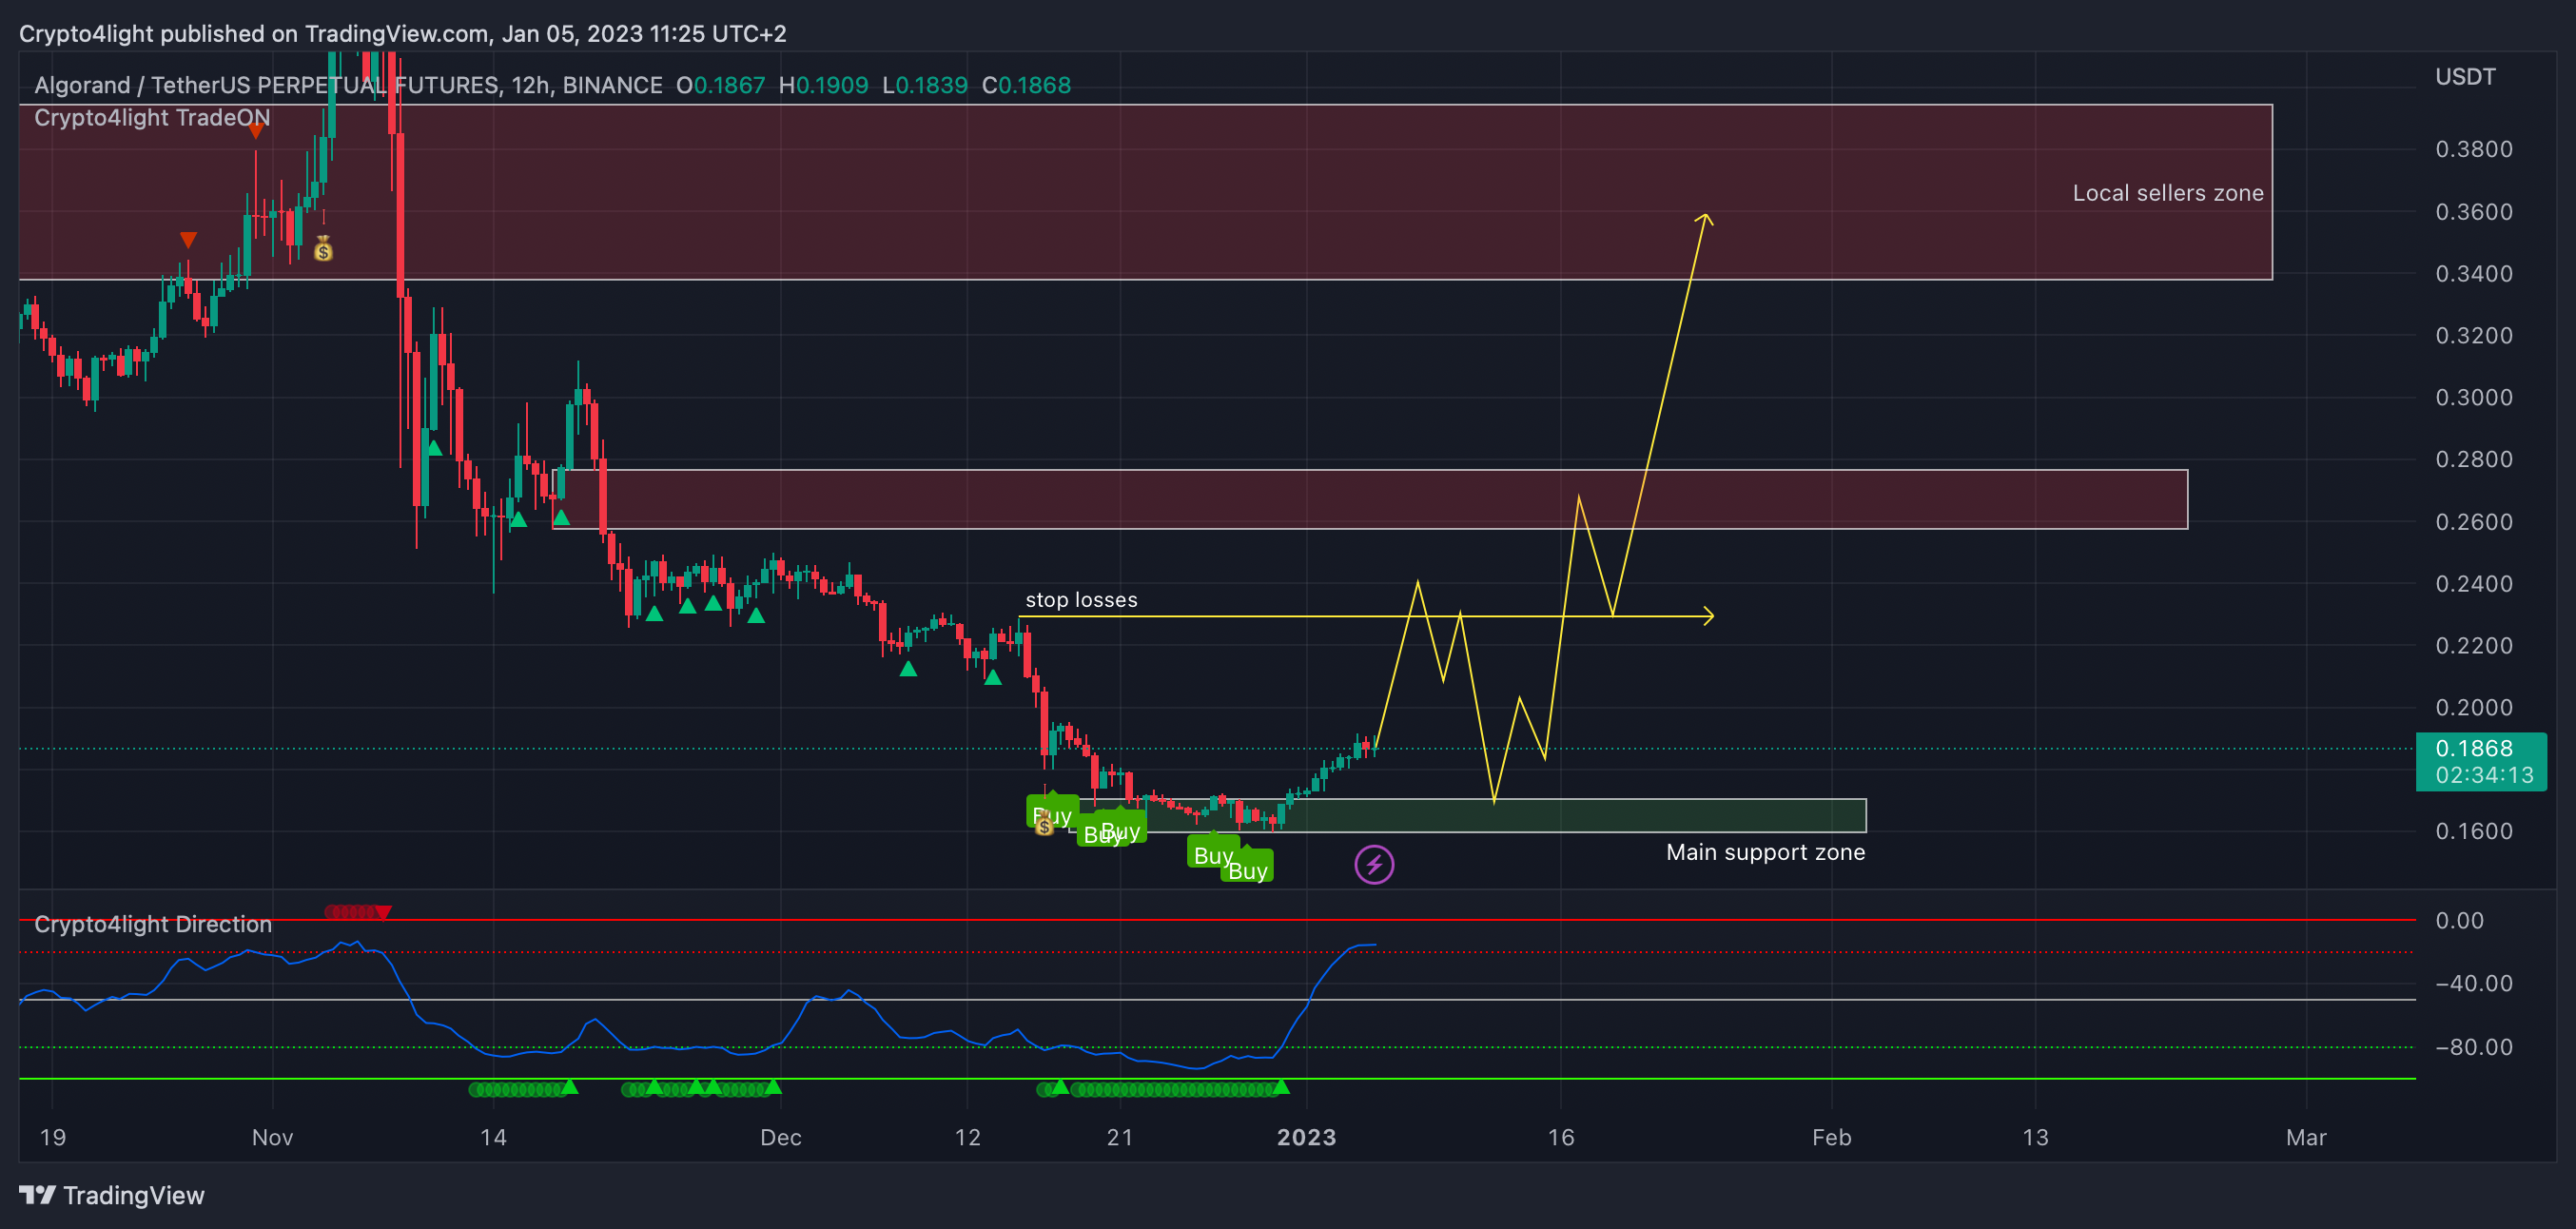Image resolution: width=2576 pixels, height=1229 pixels.
Task: Open the Crypto4light Direction indicator legend
Action: pyautogui.click(x=153, y=924)
